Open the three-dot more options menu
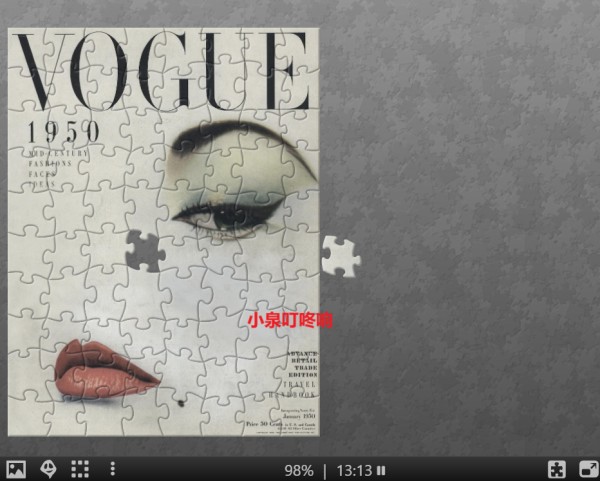This screenshot has height=481, width=600. click(112, 469)
